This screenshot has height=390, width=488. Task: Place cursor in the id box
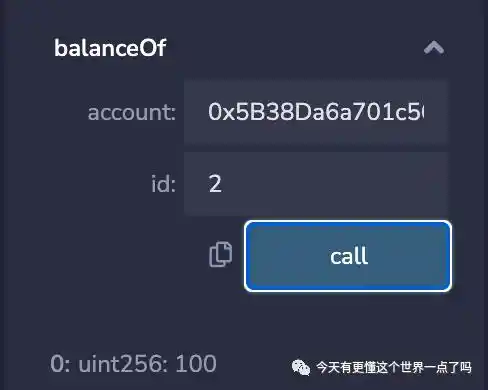(315, 184)
